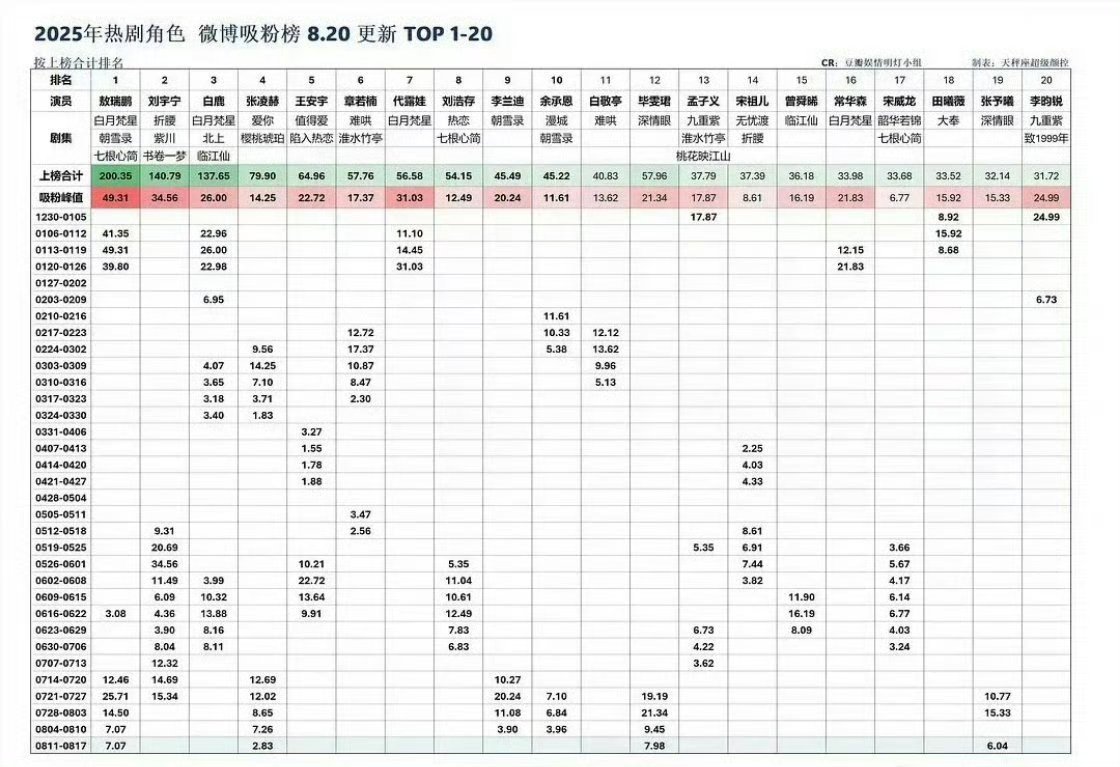Image resolution: width=1120 pixels, height=767 pixels.
Task: Click actor name "曾舜晞"
Action: point(801,101)
